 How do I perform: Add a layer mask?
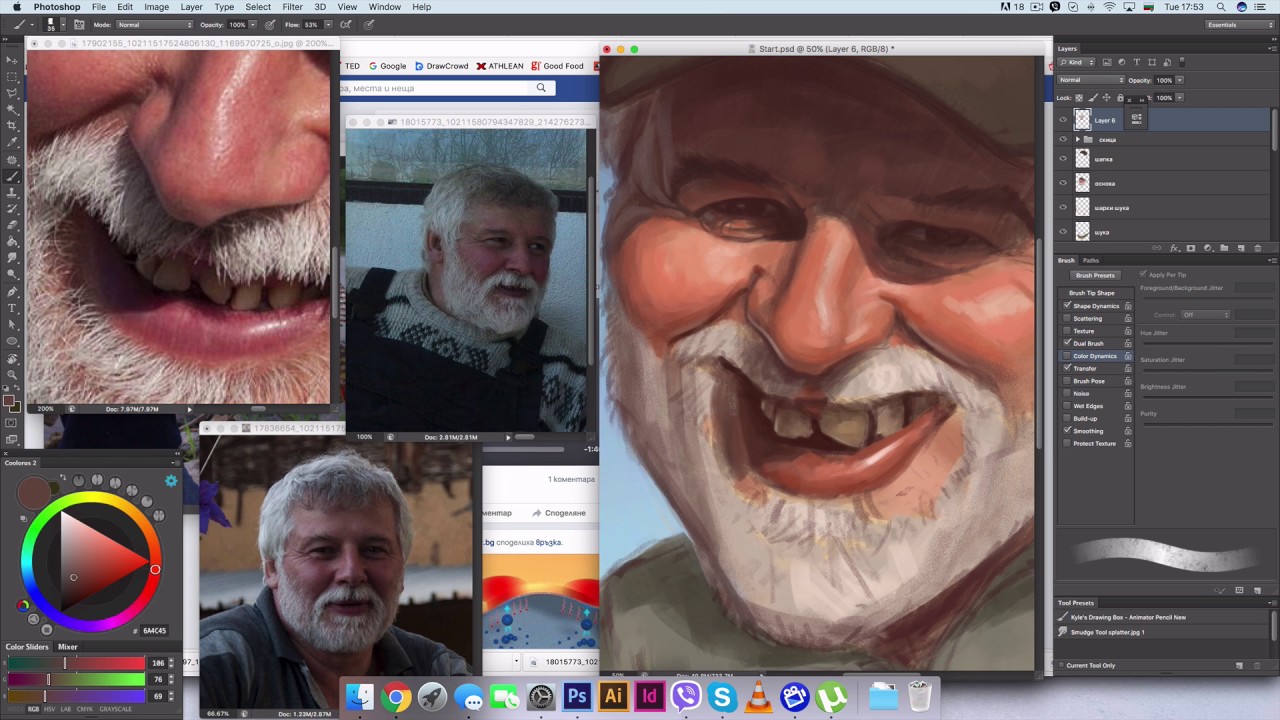(1190, 248)
